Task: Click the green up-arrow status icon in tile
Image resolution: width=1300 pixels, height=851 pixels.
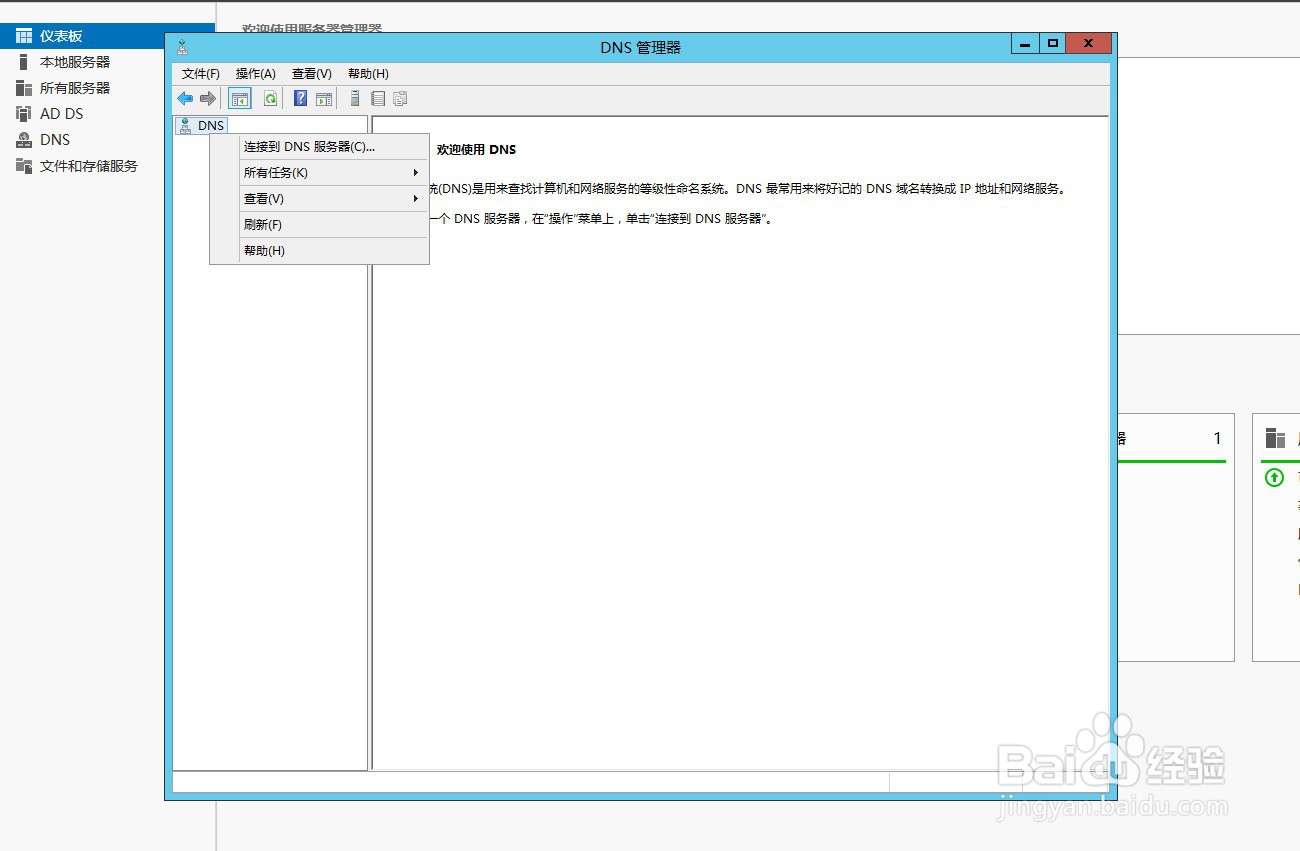Action: [1274, 478]
